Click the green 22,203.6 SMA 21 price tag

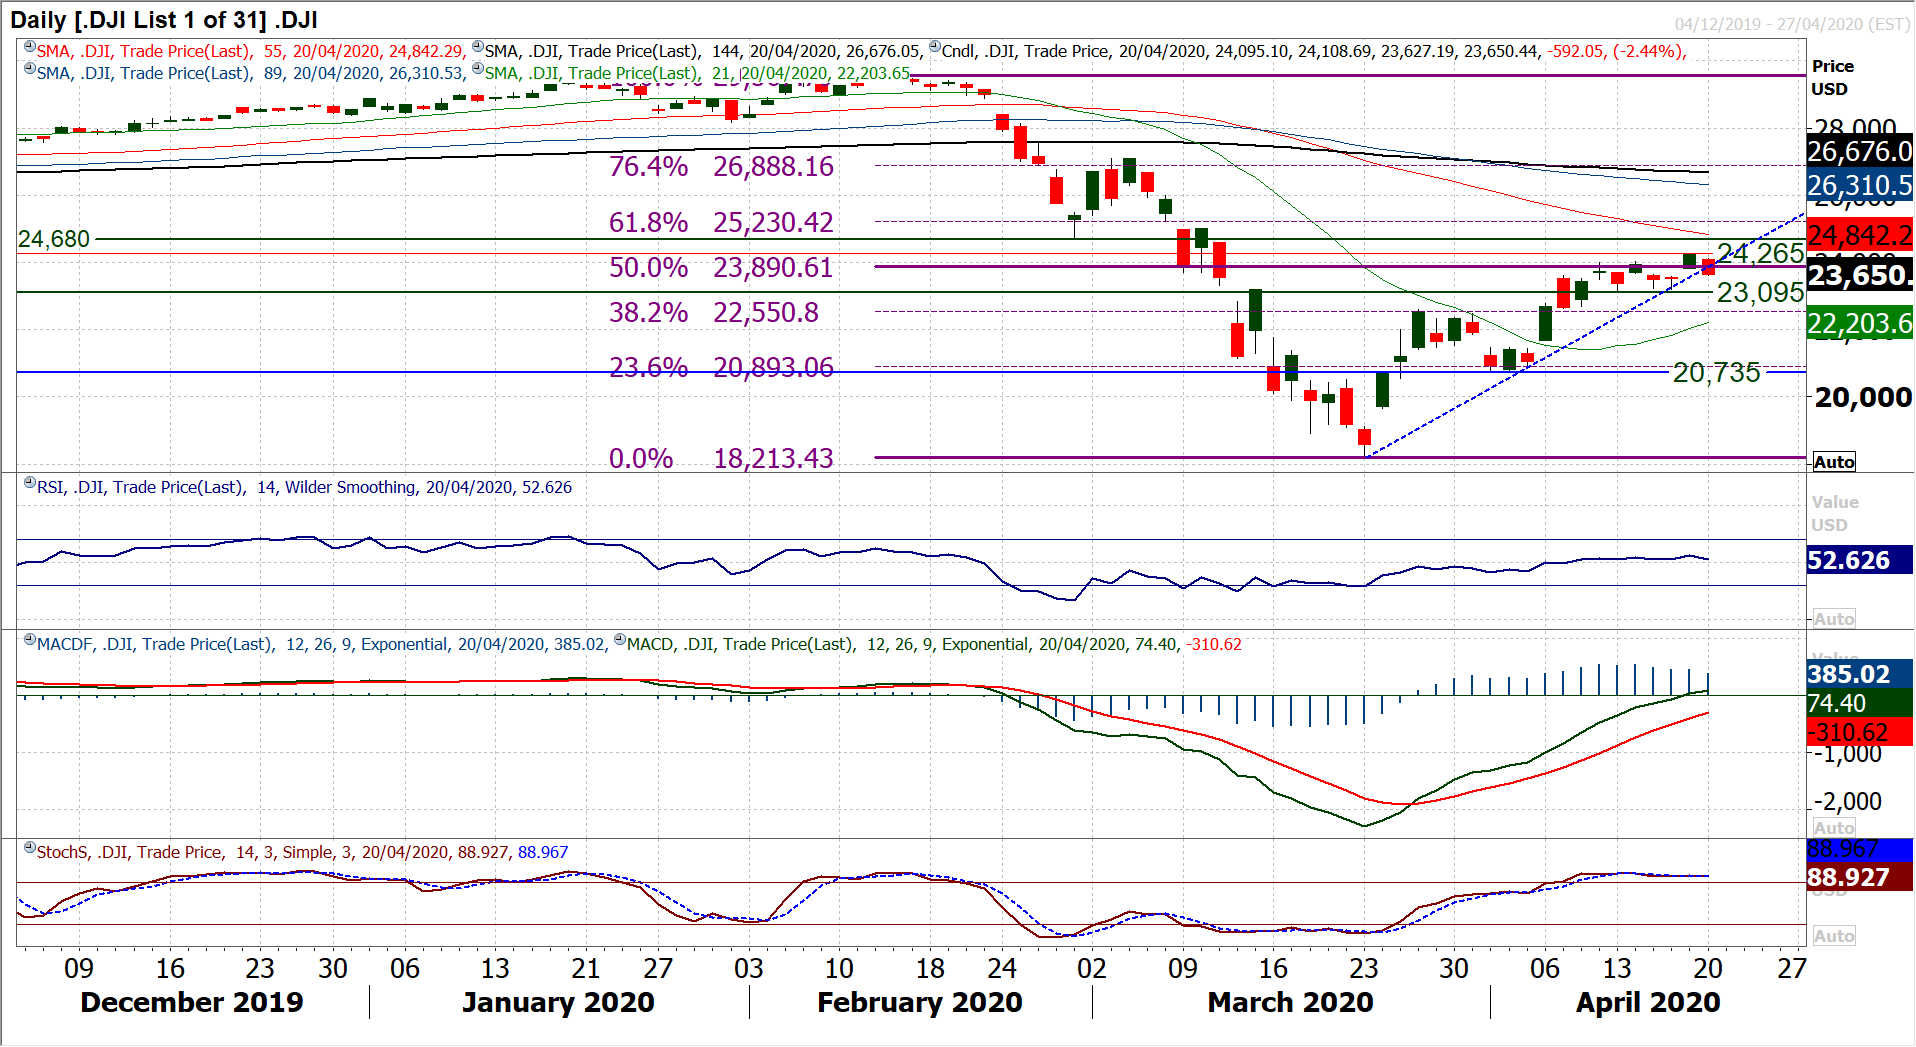1860,324
